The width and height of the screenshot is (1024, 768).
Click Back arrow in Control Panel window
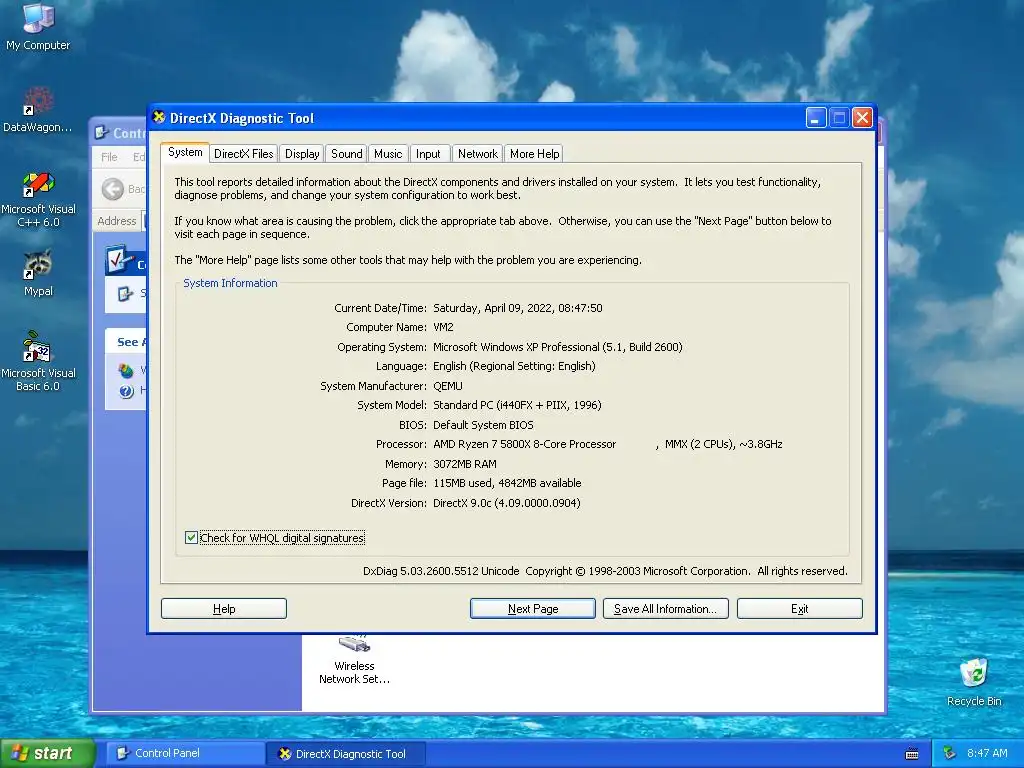tap(112, 189)
